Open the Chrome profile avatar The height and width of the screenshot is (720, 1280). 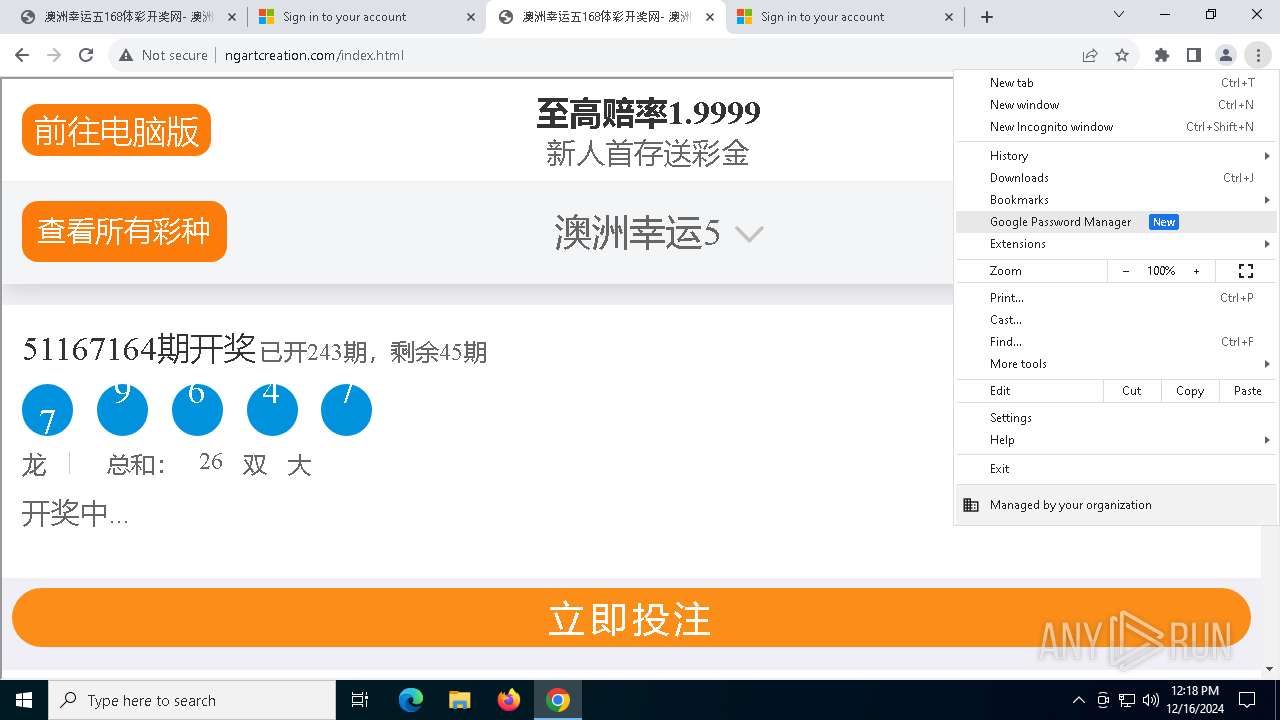pos(1226,55)
